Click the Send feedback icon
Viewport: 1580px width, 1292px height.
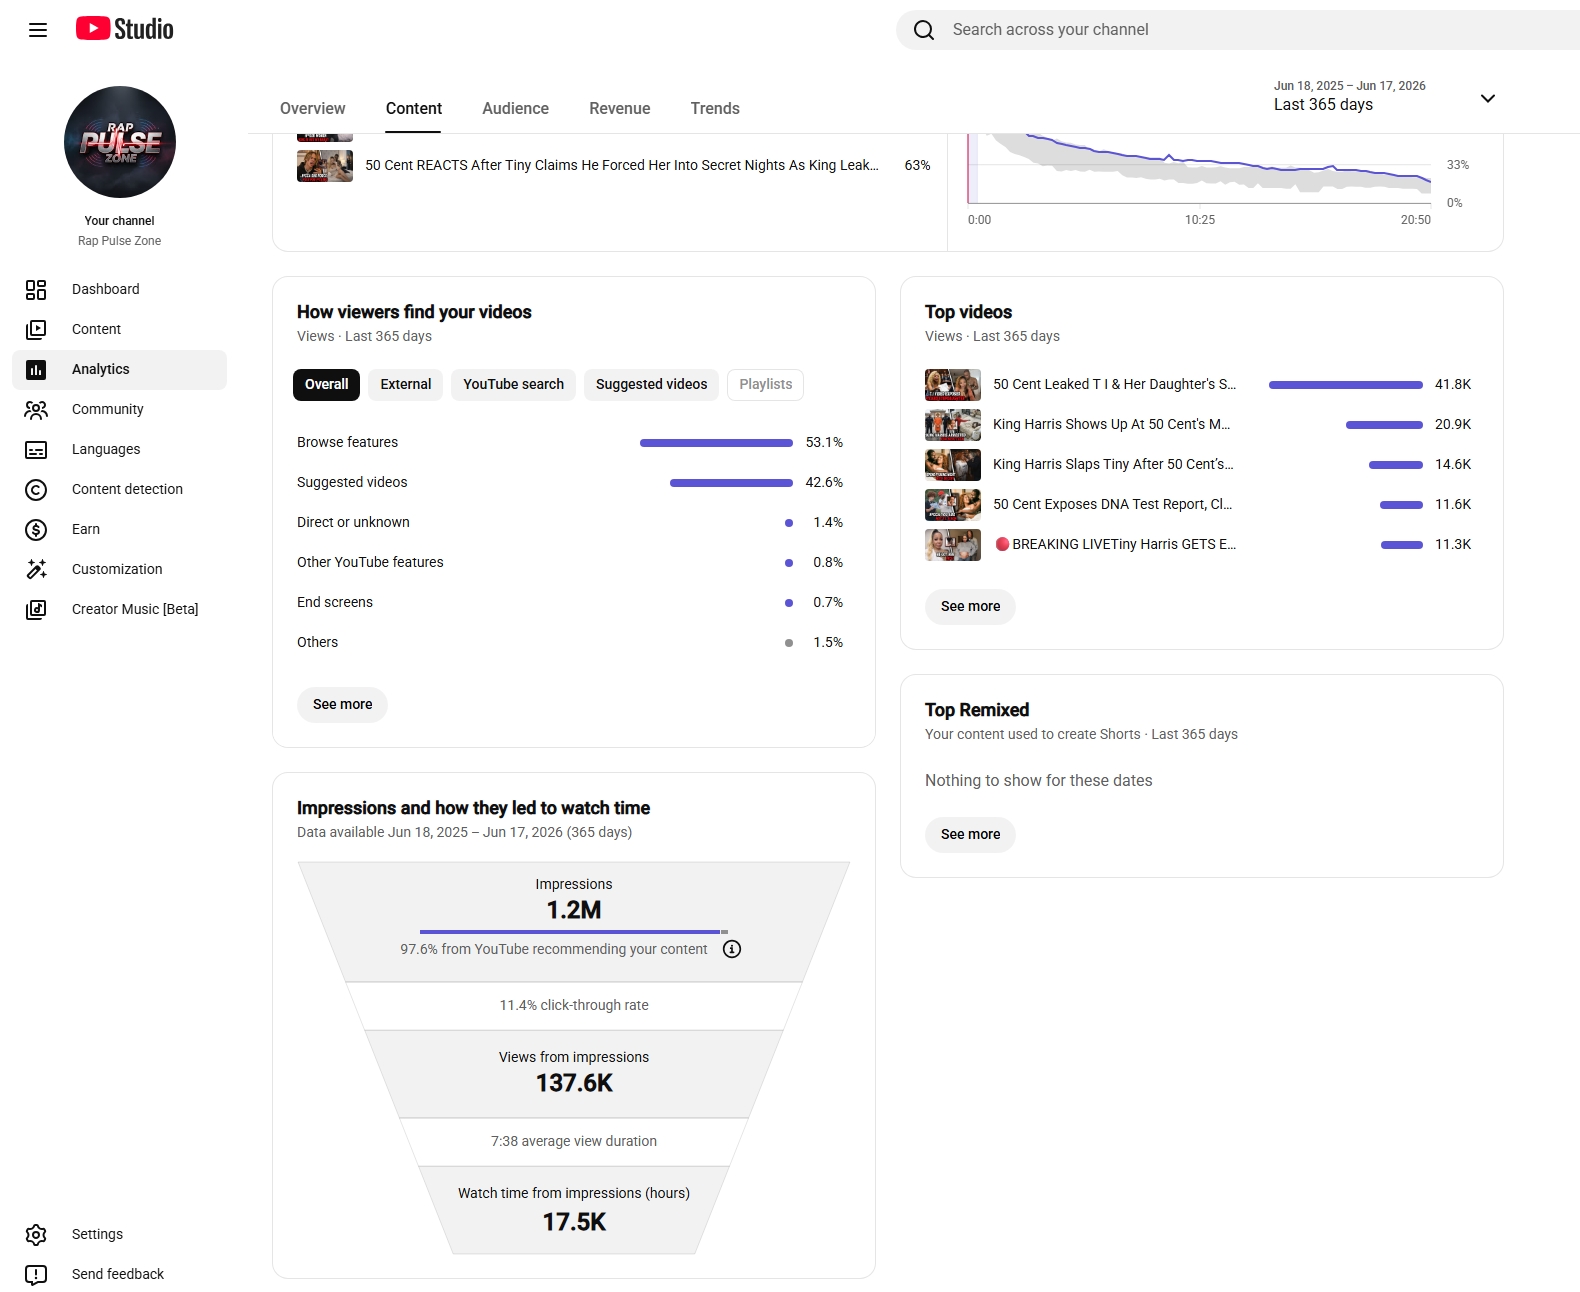36,1274
